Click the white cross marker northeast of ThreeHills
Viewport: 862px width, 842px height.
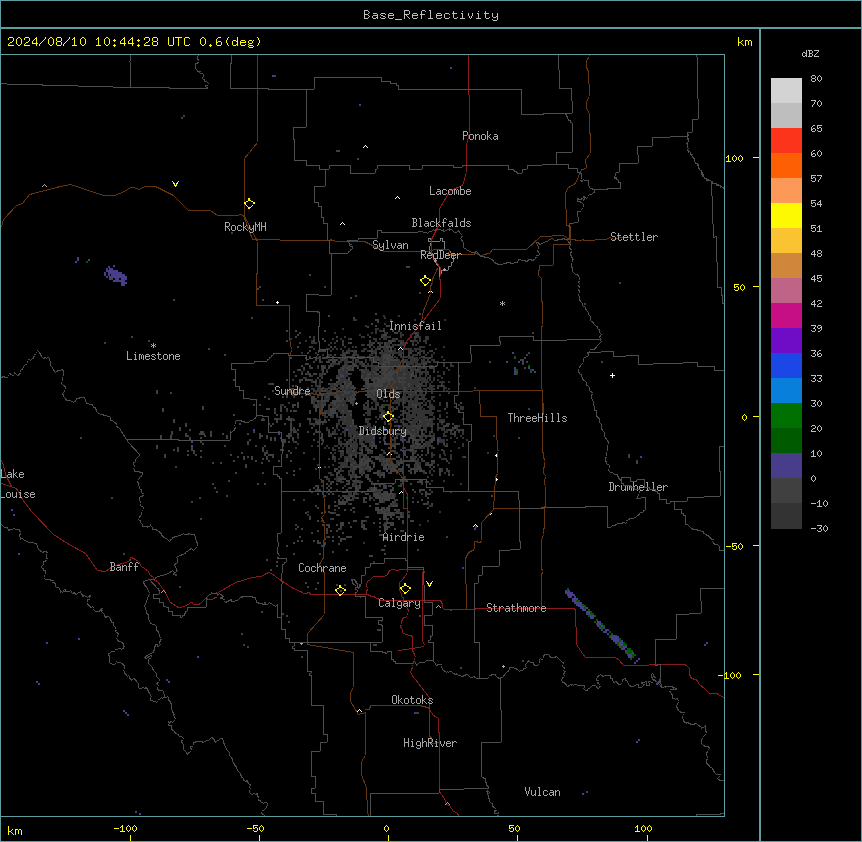point(612,375)
